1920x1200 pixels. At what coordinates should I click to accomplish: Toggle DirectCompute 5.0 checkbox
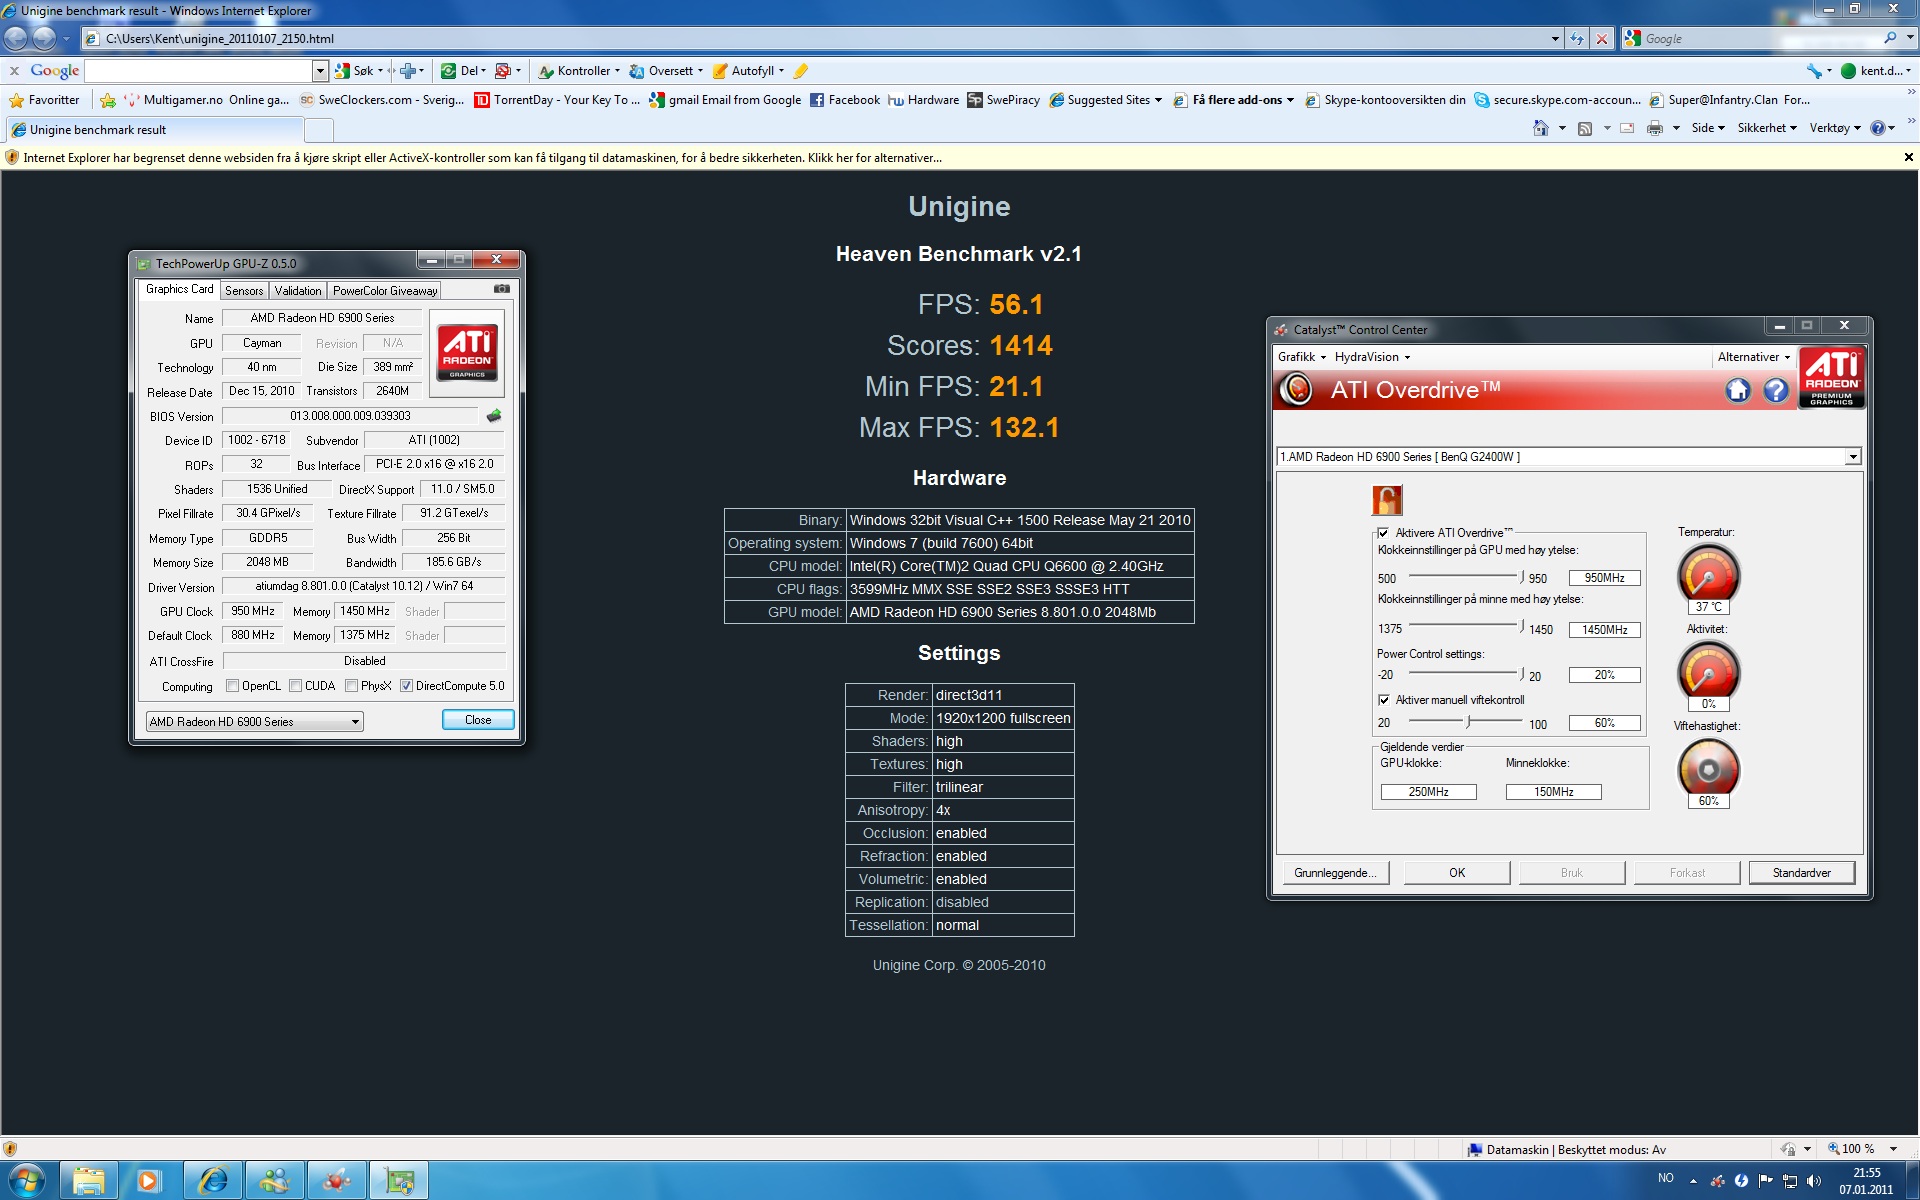click(406, 686)
